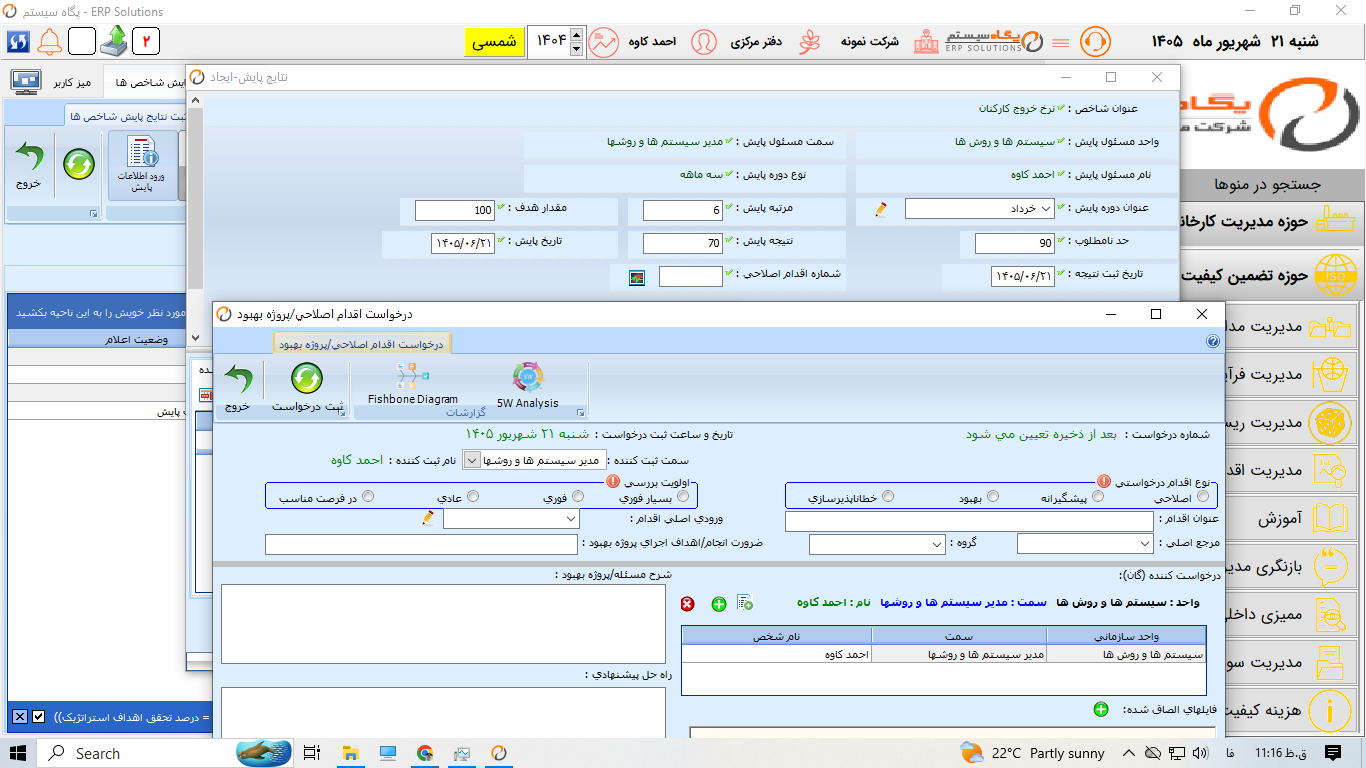Select the درخواست اقدام اصلاحی/پروژه بهبود ribbon tab
Screen dimensions: 1366x768
coord(363,343)
